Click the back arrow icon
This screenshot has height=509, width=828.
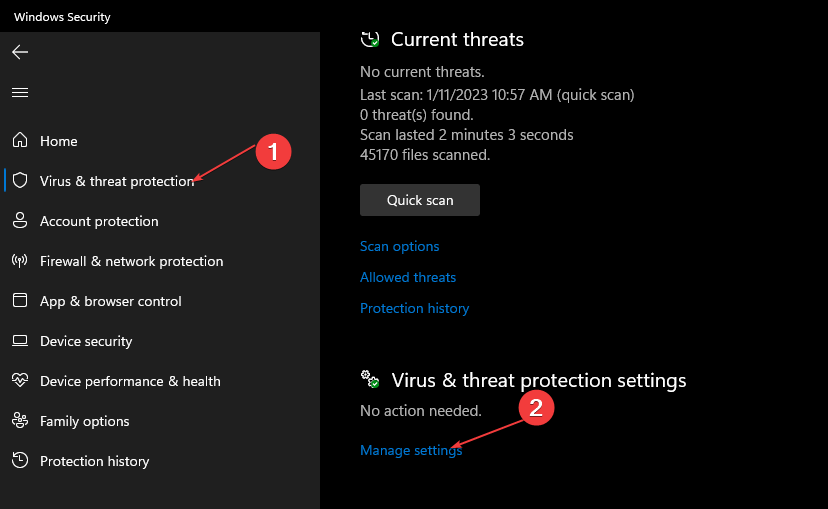click(20, 52)
